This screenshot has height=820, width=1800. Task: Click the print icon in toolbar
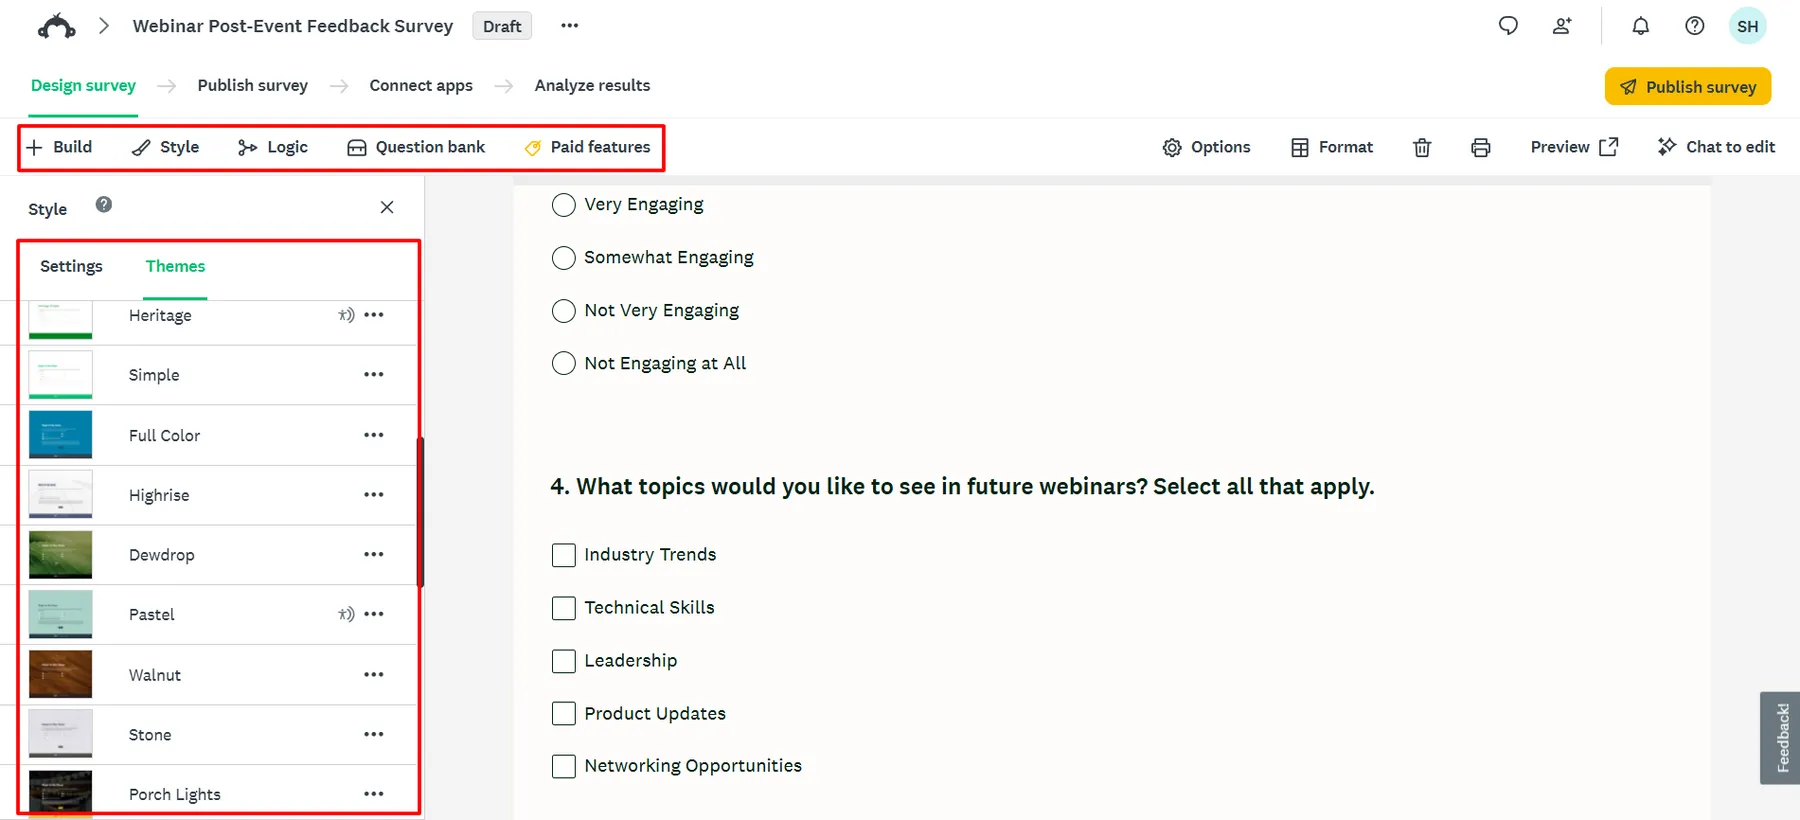tap(1481, 148)
